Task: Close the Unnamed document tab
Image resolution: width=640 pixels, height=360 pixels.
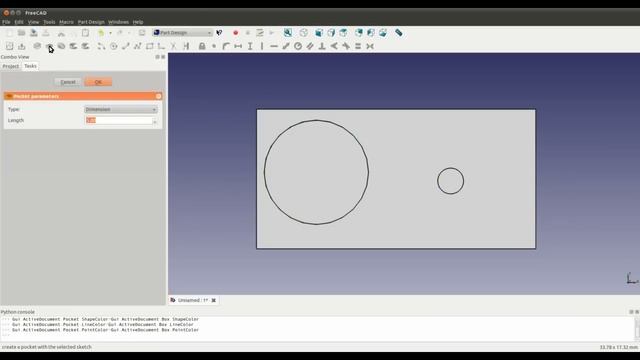Action: (213, 300)
